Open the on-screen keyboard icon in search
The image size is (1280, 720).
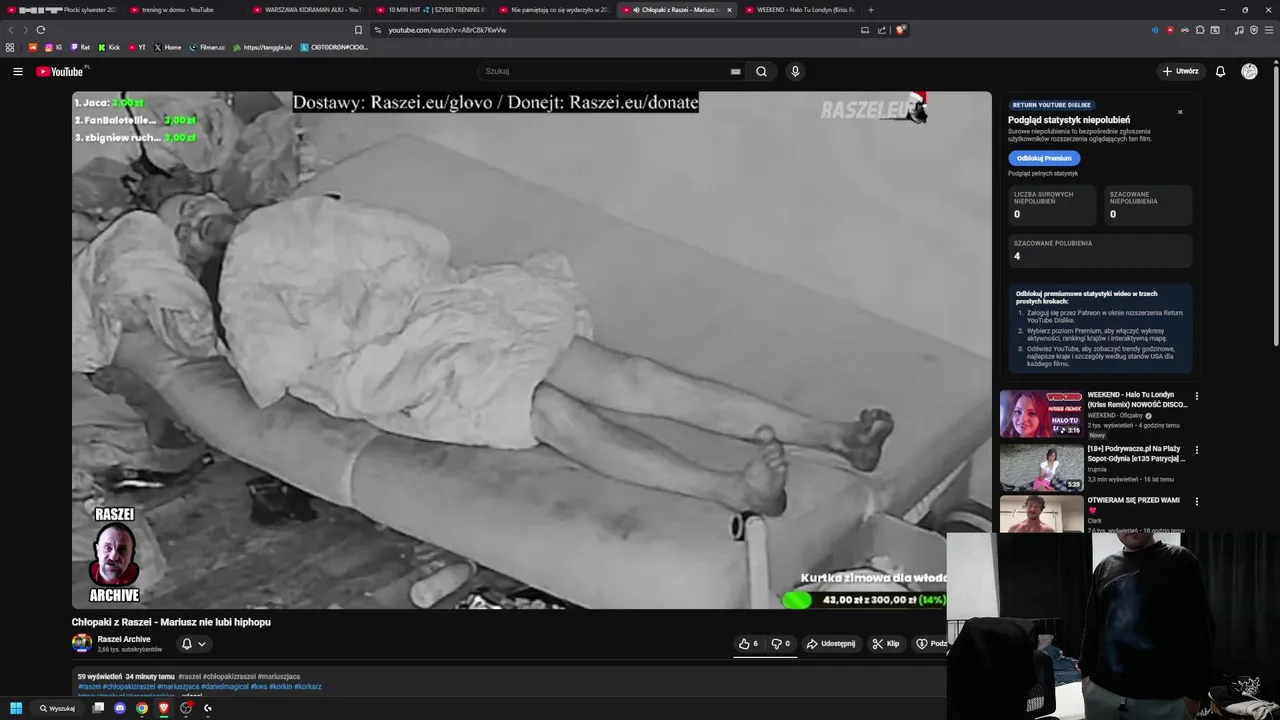(736, 71)
